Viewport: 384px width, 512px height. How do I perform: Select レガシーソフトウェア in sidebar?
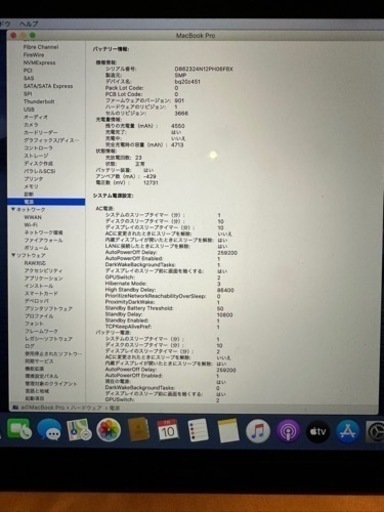click(48, 339)
